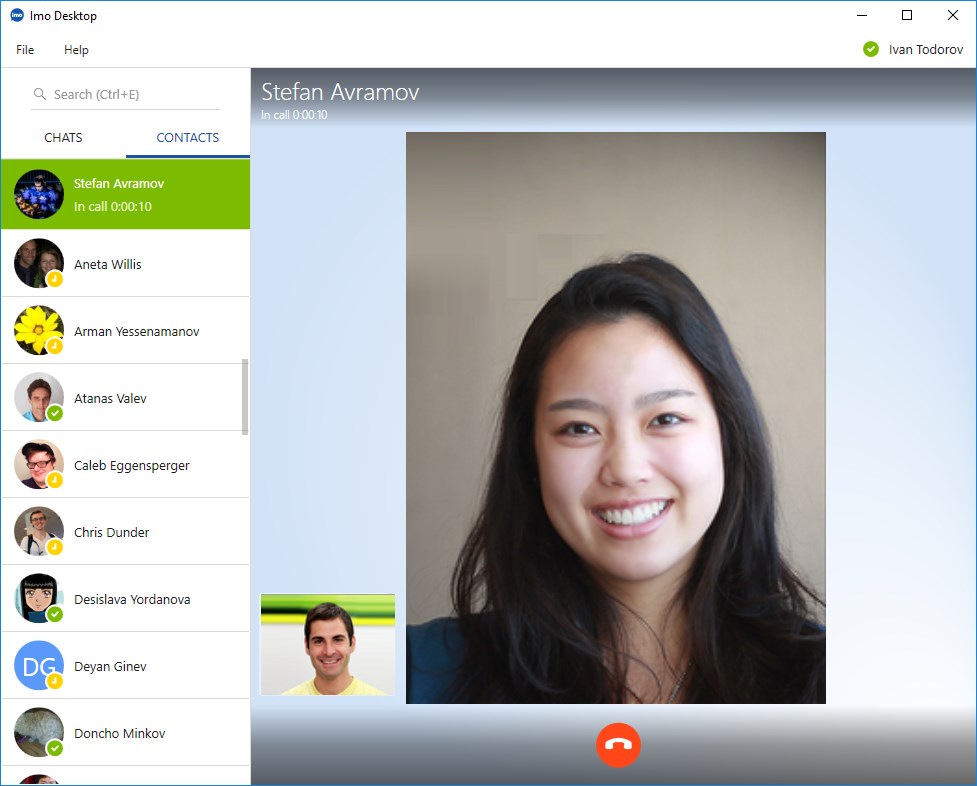The width and height of the screenshot is (977, 786).
Task: Hang up the call with red button
Action: click(618, 746)
